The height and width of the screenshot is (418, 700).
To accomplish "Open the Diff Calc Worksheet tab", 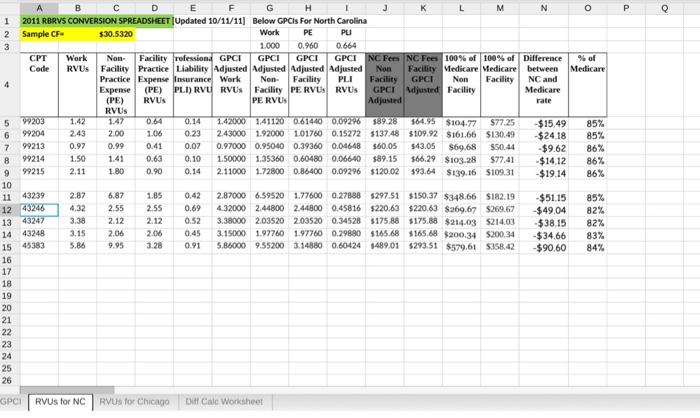I will 224,401.
